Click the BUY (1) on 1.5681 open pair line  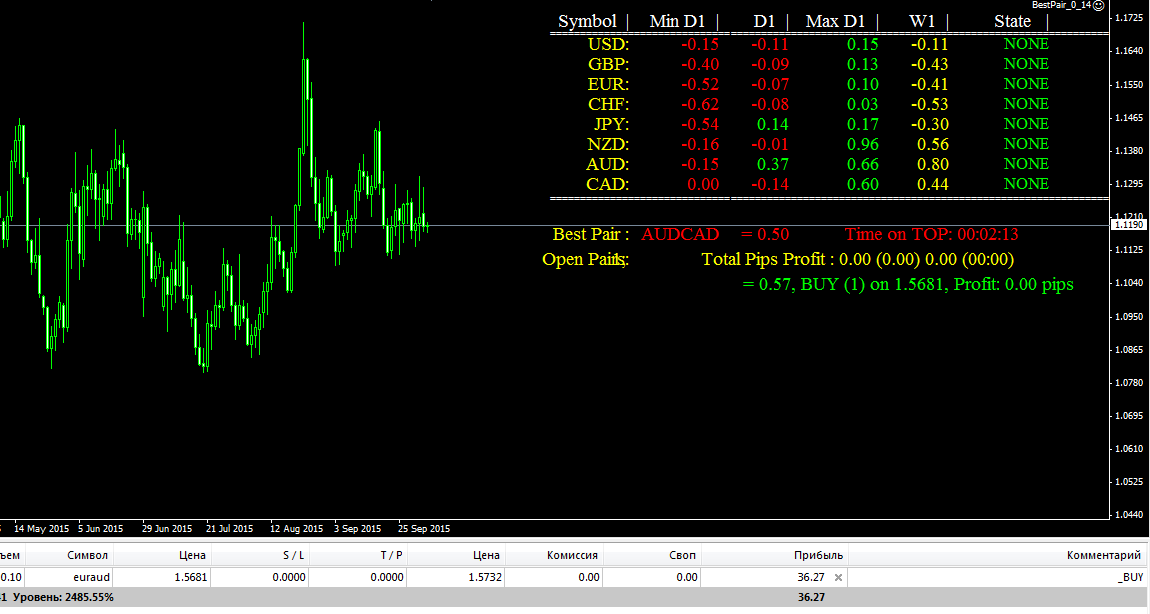(x=908, y=284)
